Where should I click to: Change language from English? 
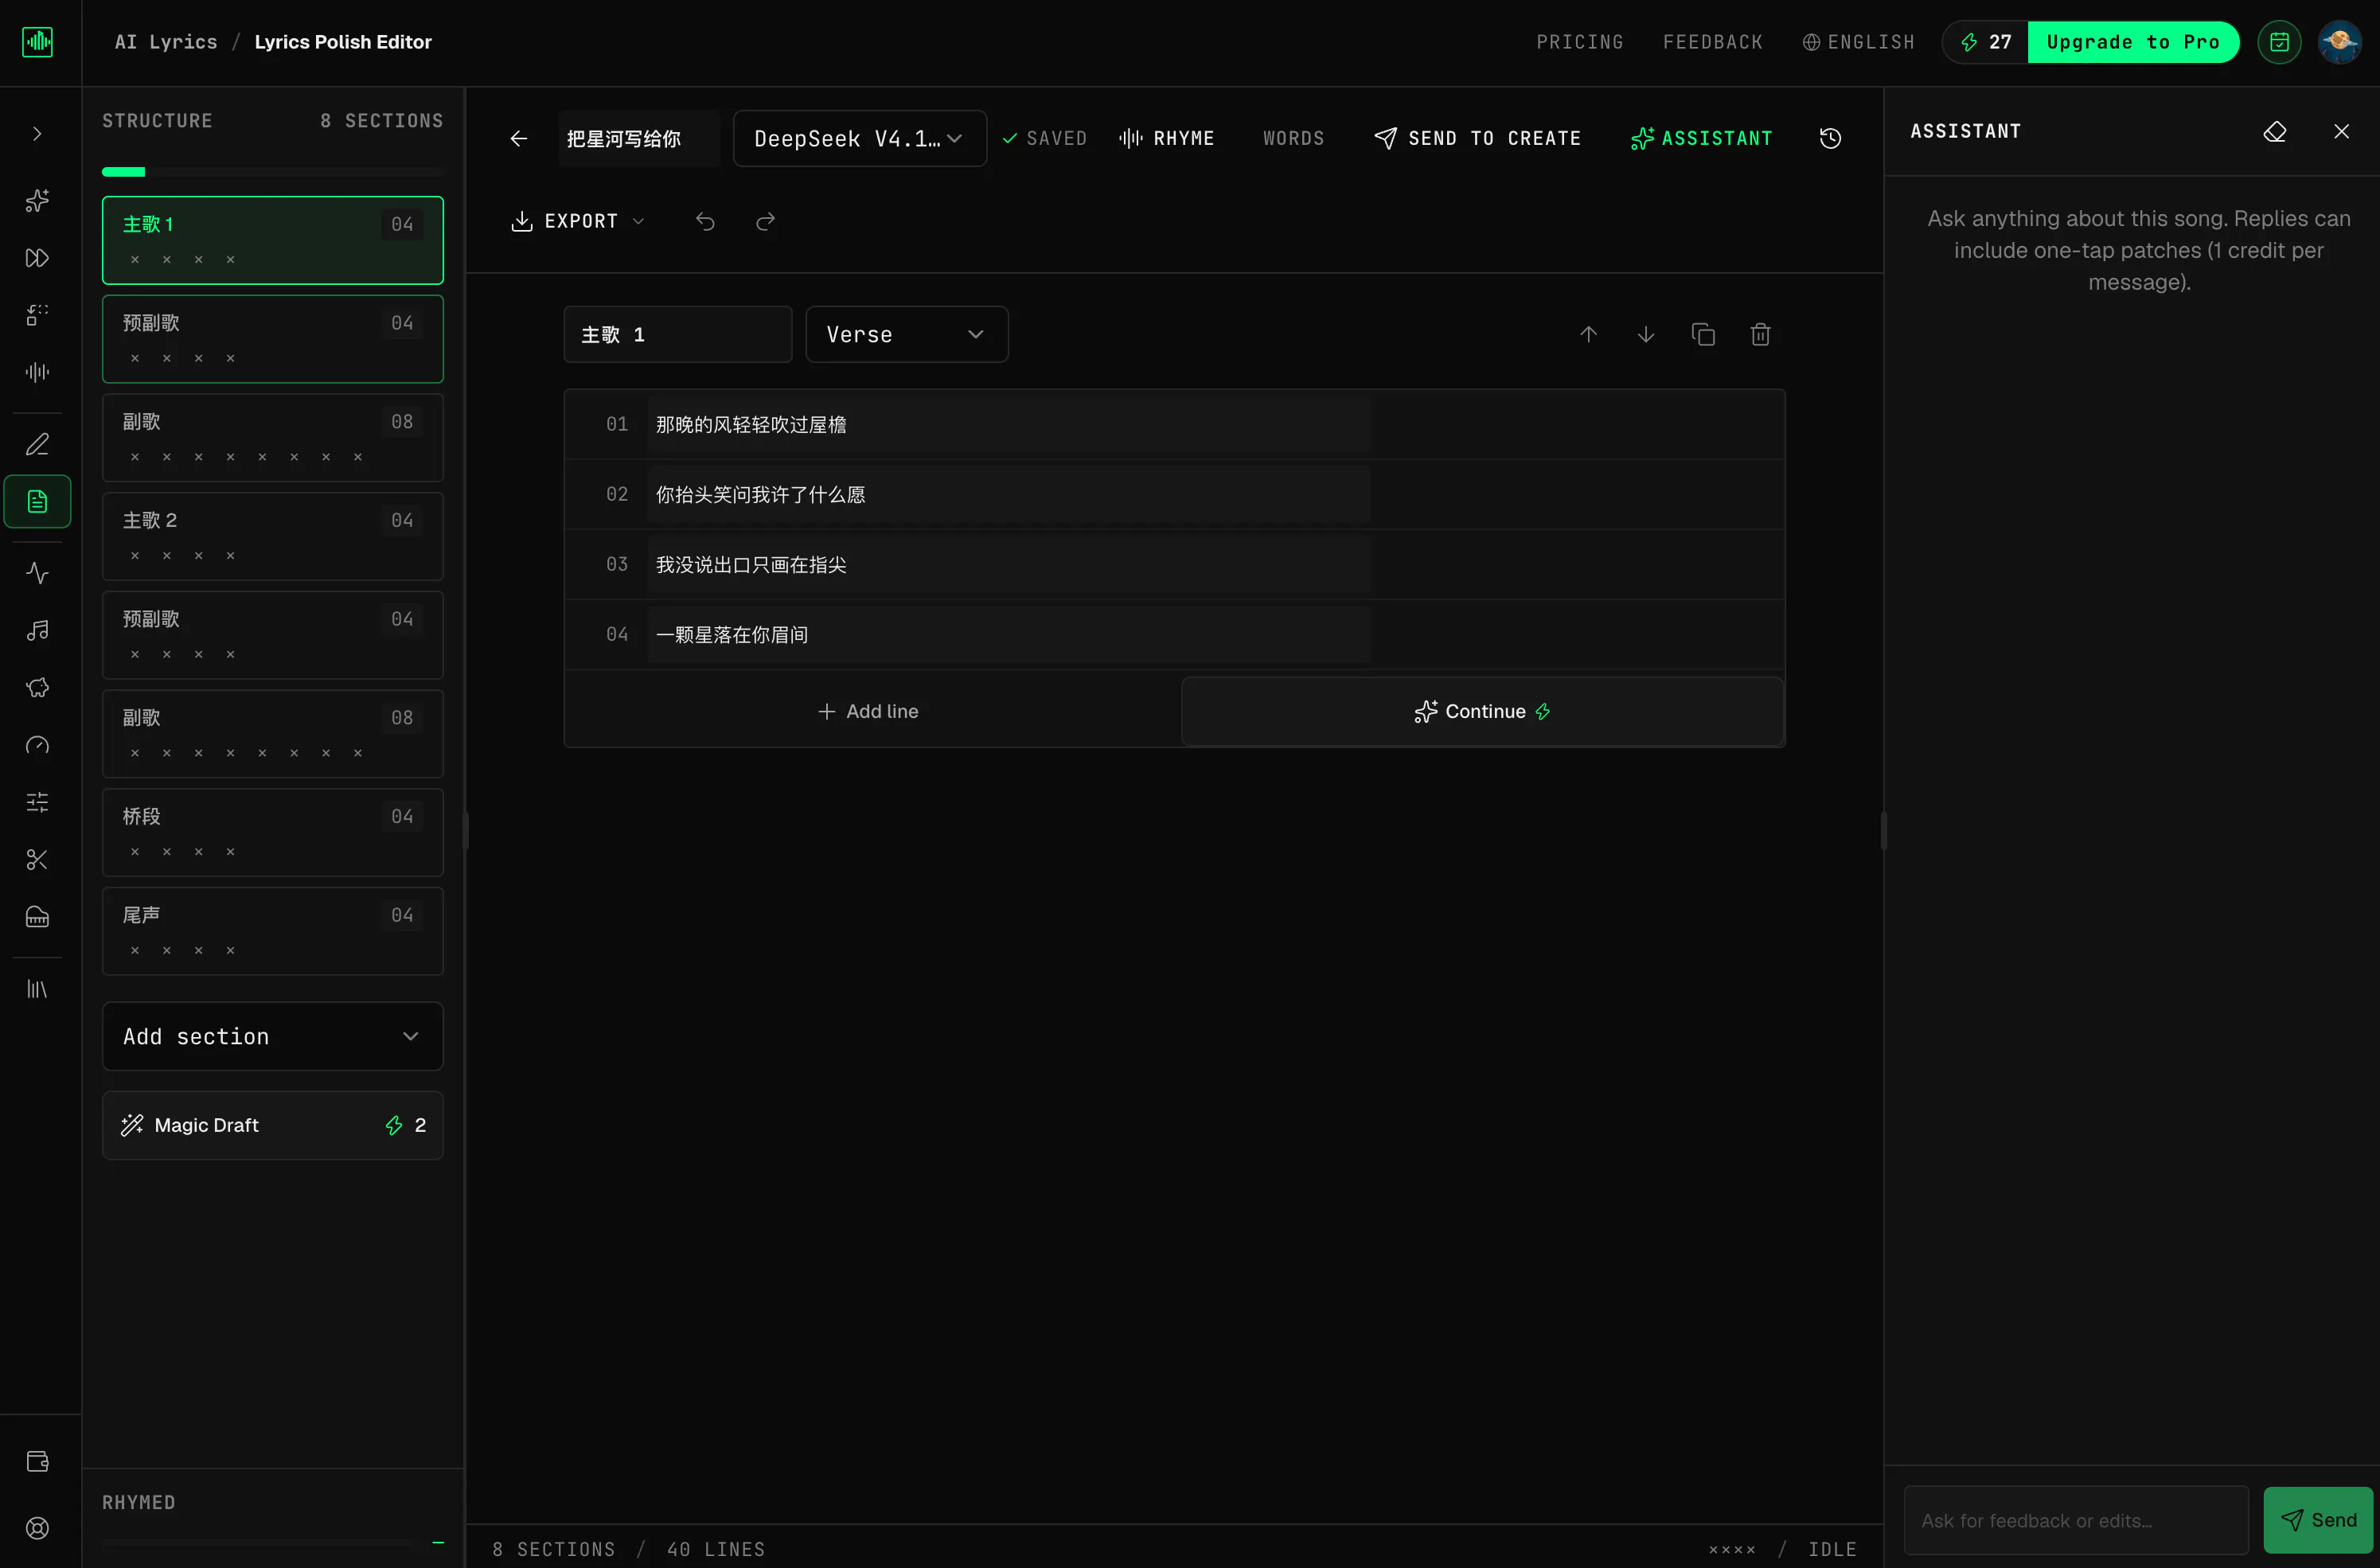coord(1858,42)
